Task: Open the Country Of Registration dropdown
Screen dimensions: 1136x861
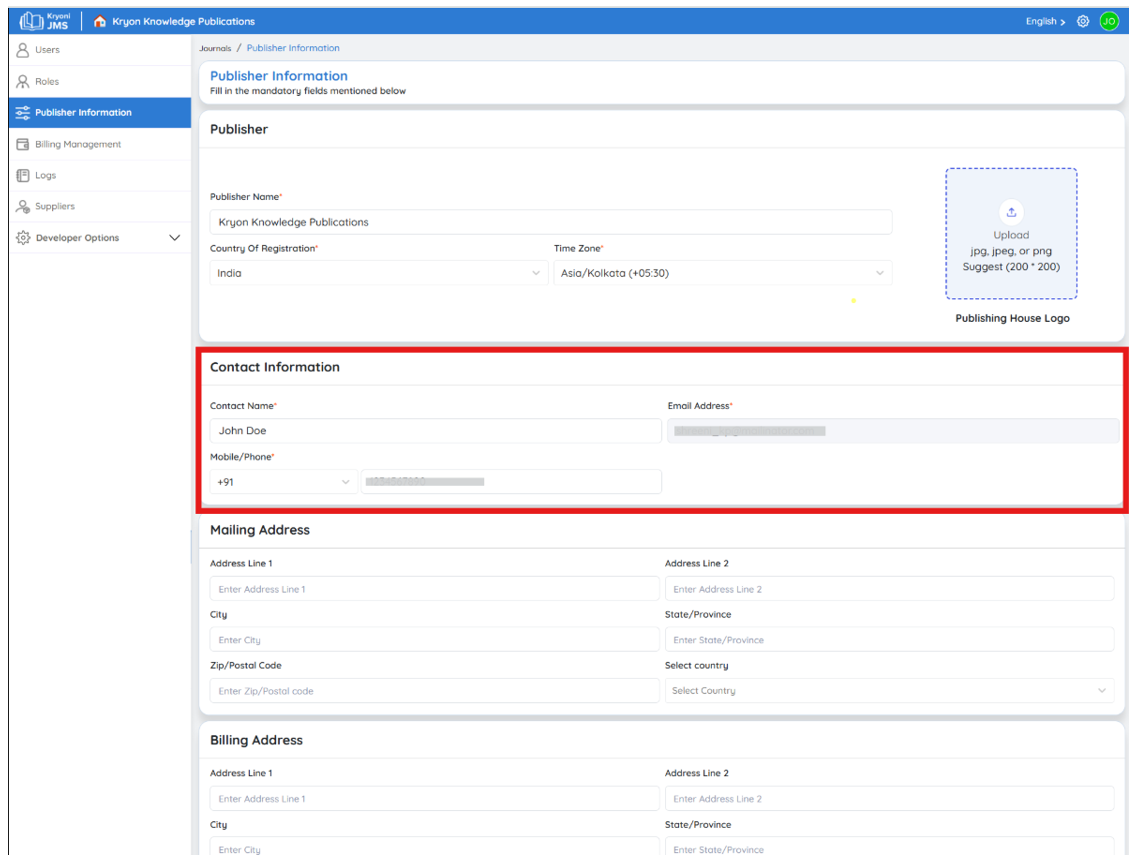Action: [378, 273]
